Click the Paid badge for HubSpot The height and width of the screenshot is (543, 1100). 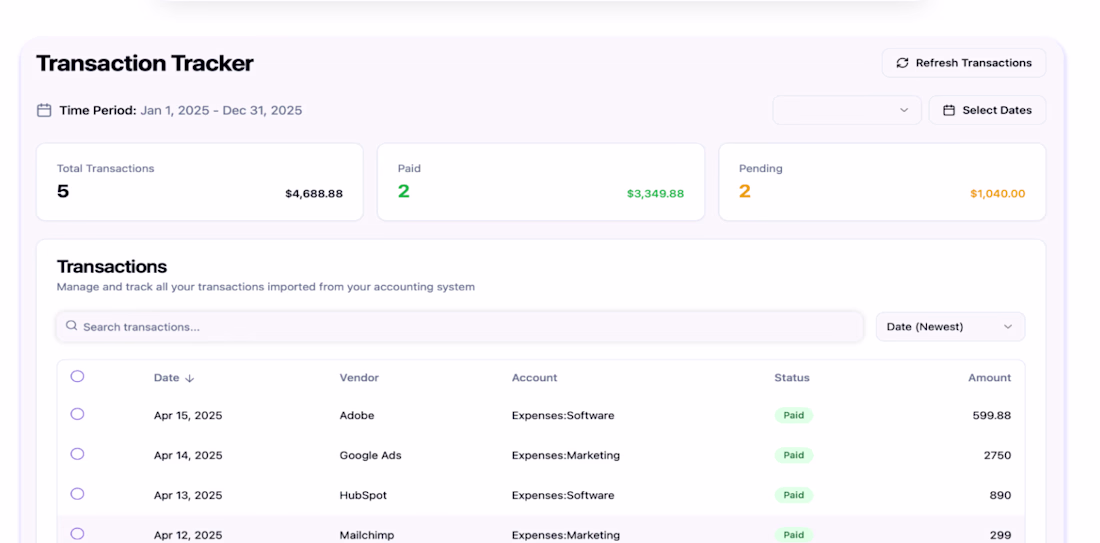coord(793,495)
